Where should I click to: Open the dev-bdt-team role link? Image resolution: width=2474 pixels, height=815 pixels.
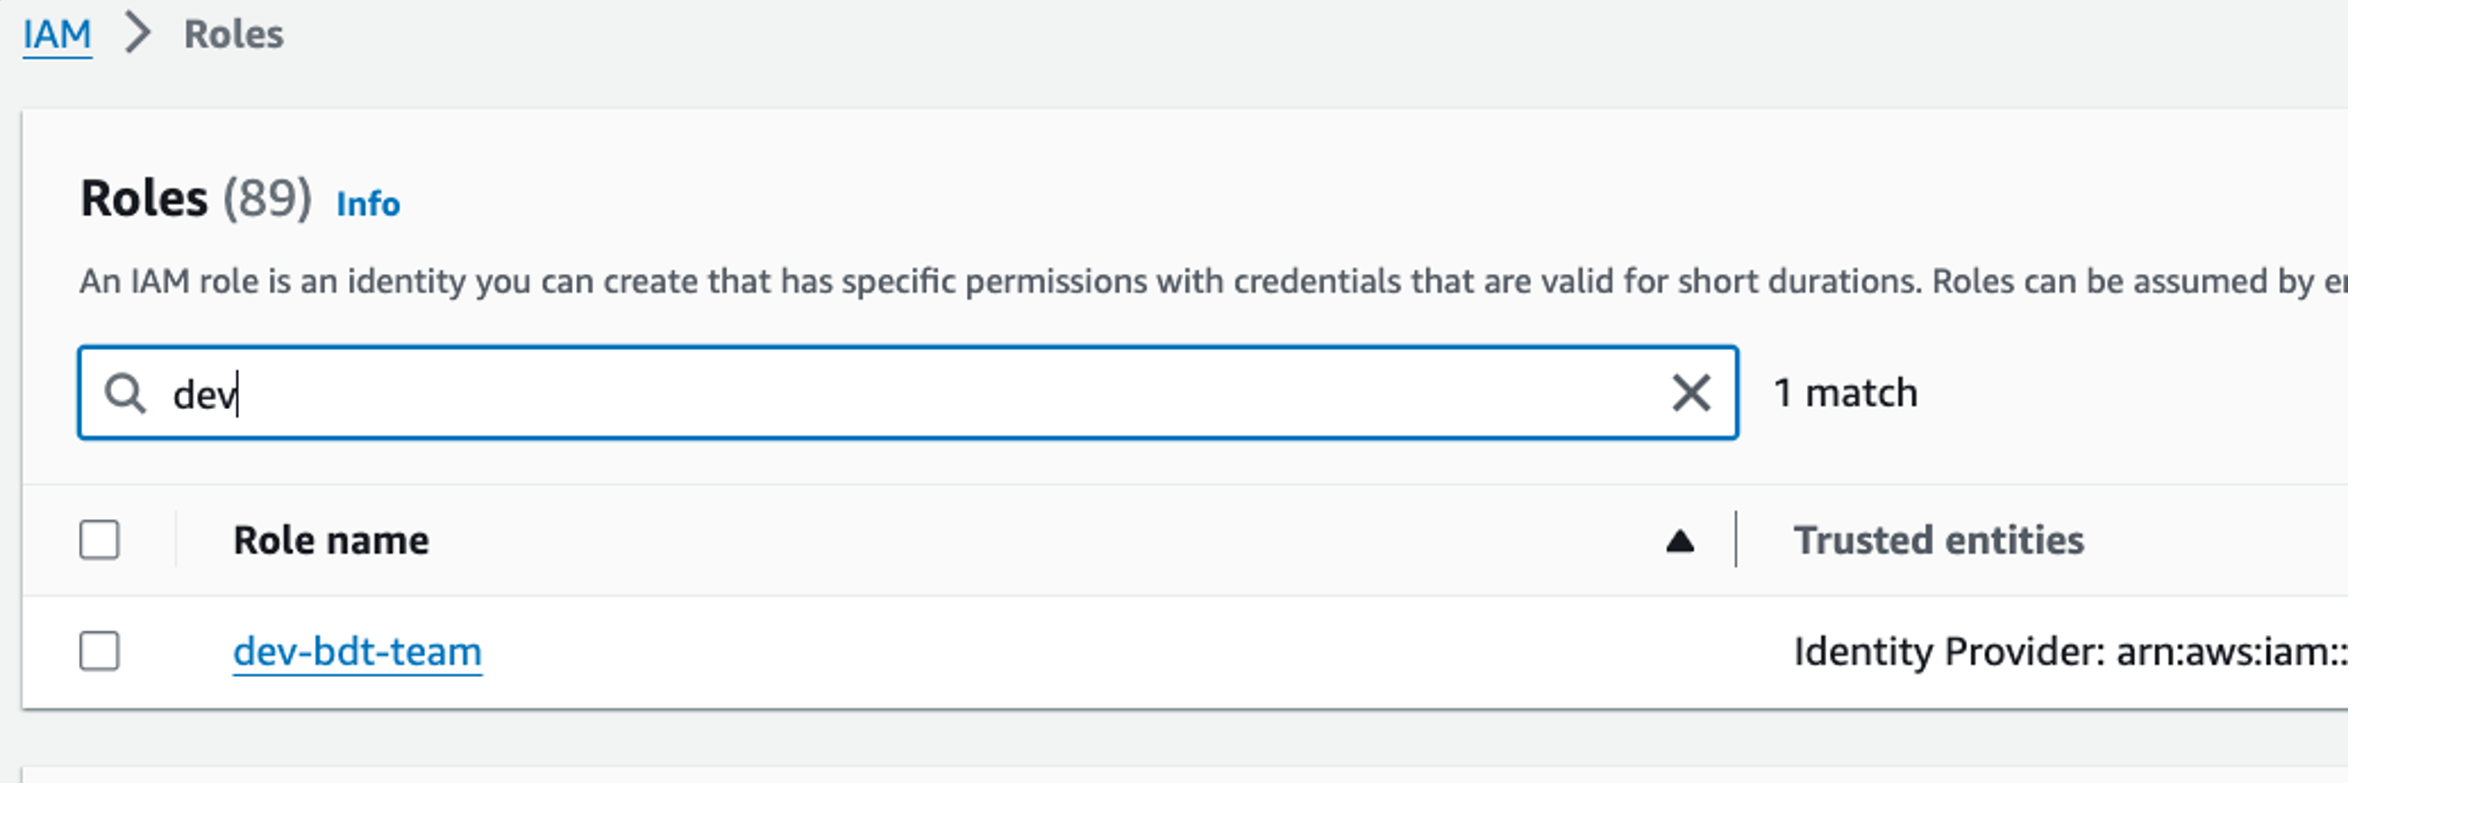(357, 652)
